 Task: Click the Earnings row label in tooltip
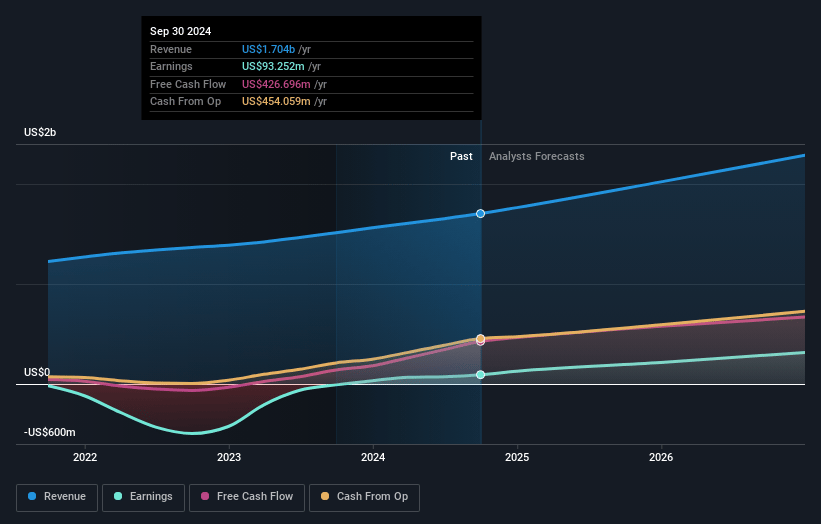171,66
